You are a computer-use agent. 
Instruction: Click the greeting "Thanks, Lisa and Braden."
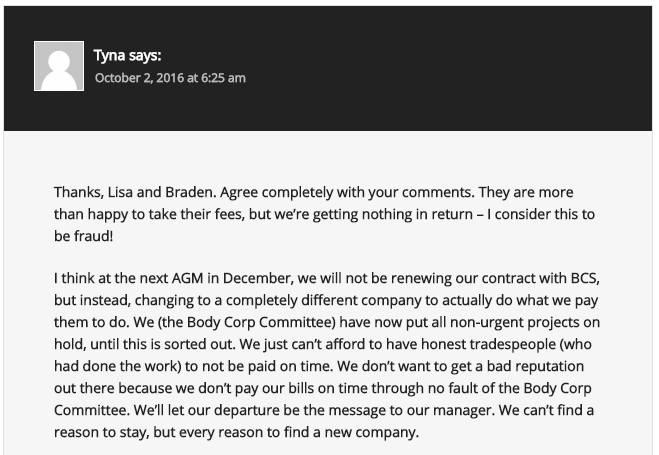133,191
